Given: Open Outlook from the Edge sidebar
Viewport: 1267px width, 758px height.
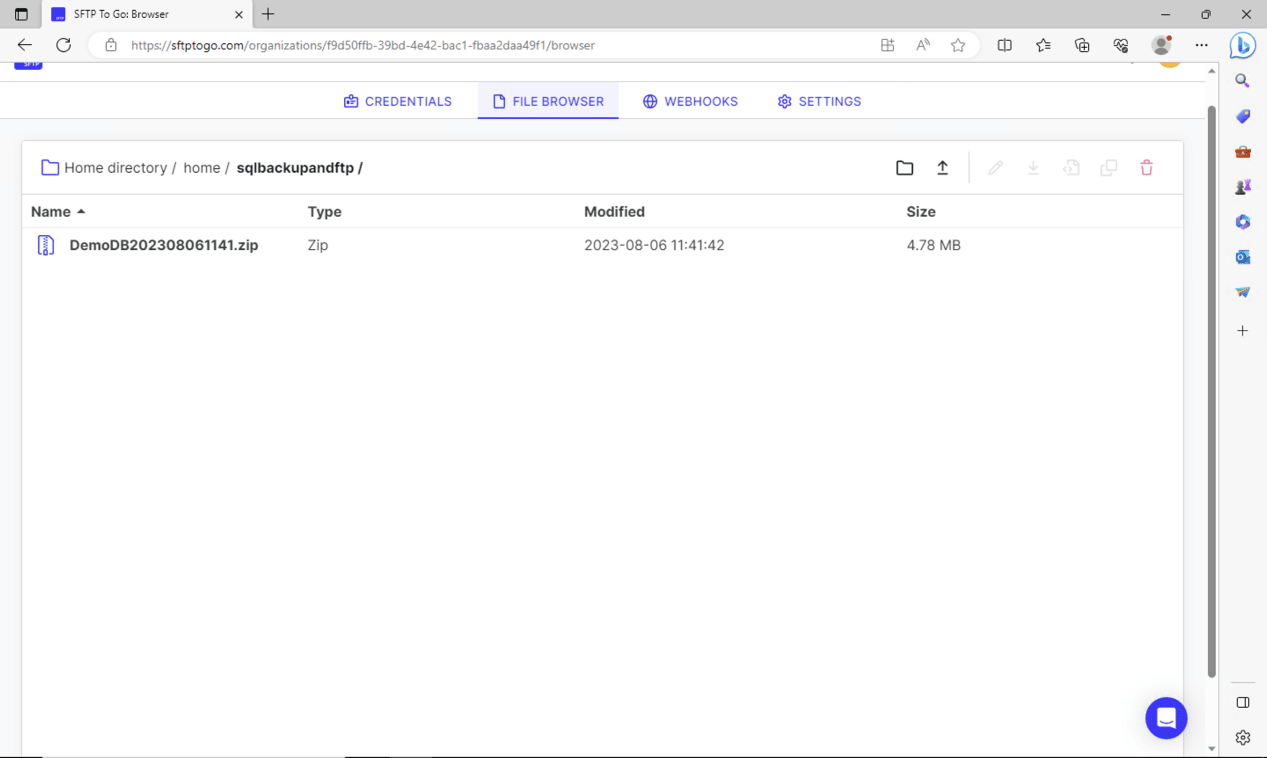Looking at the screenshot, I should point(1242,257).
